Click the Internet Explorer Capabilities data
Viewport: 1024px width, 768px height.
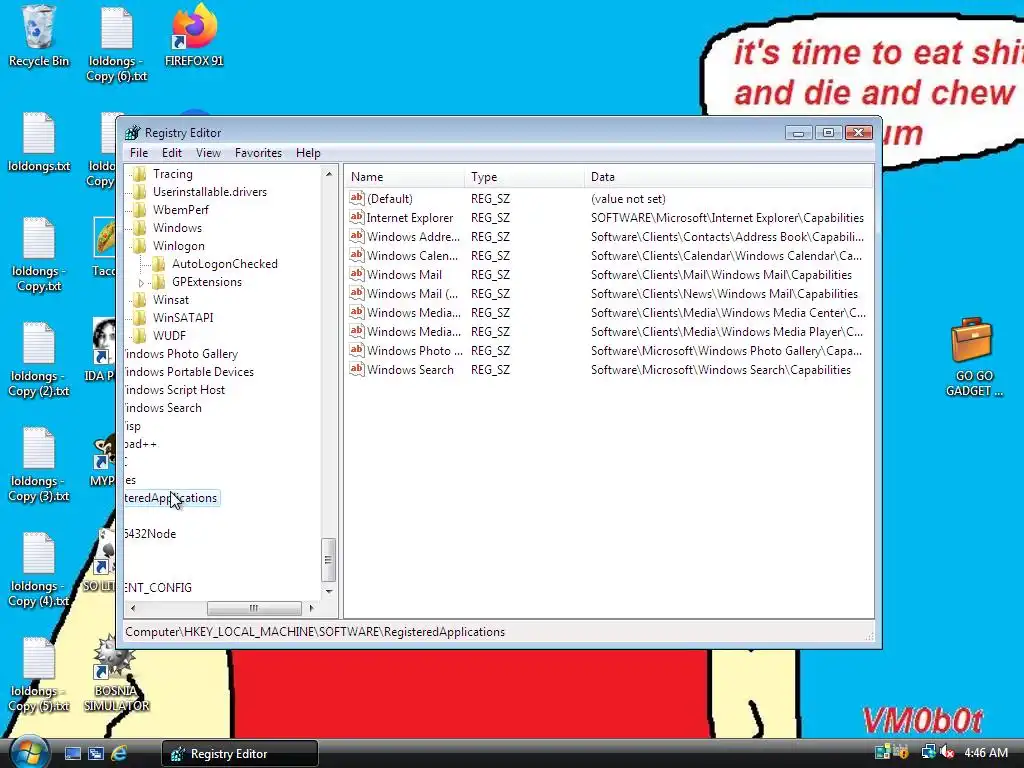[x=727, y=218]
